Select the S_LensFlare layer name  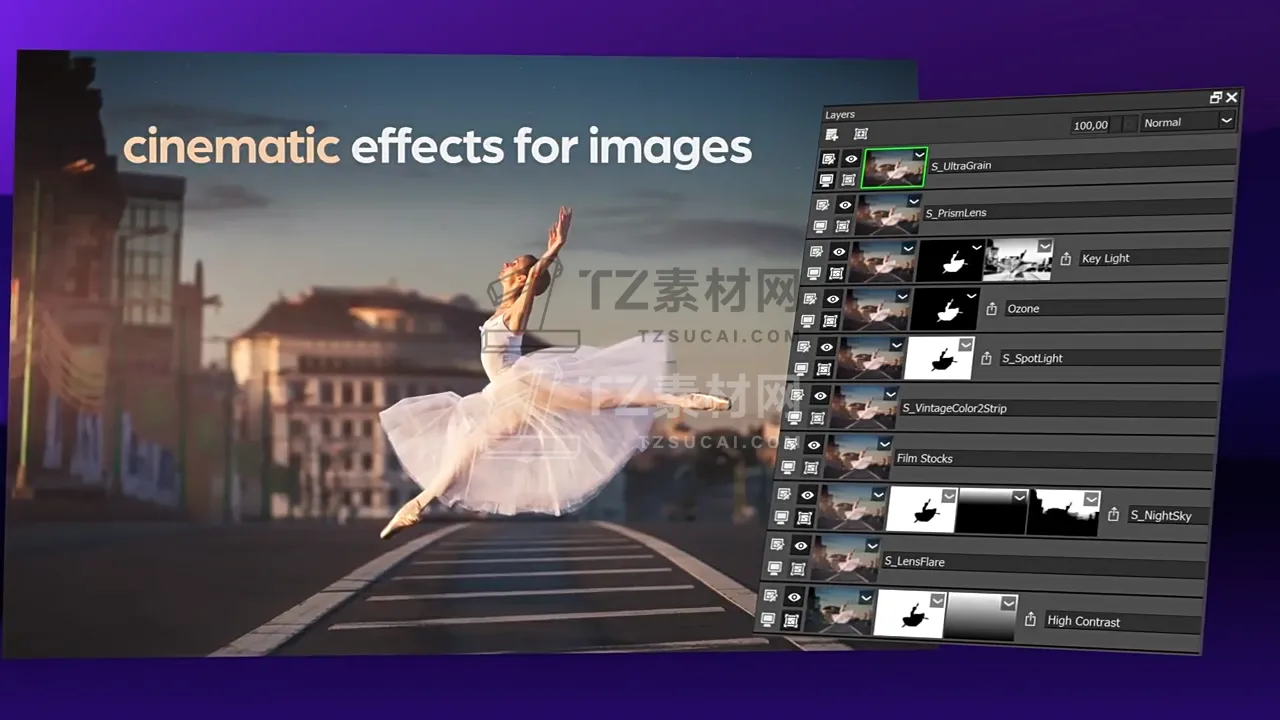point(914,562)
